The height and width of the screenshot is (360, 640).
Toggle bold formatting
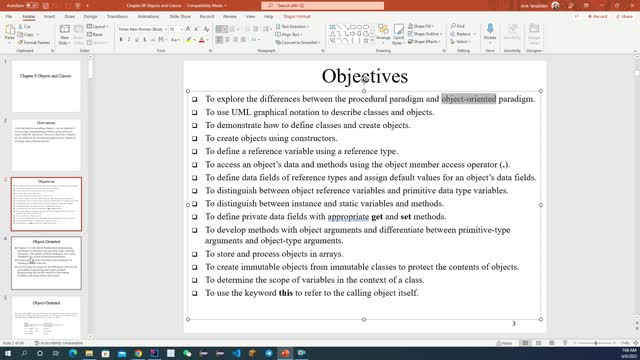(121, 40)
